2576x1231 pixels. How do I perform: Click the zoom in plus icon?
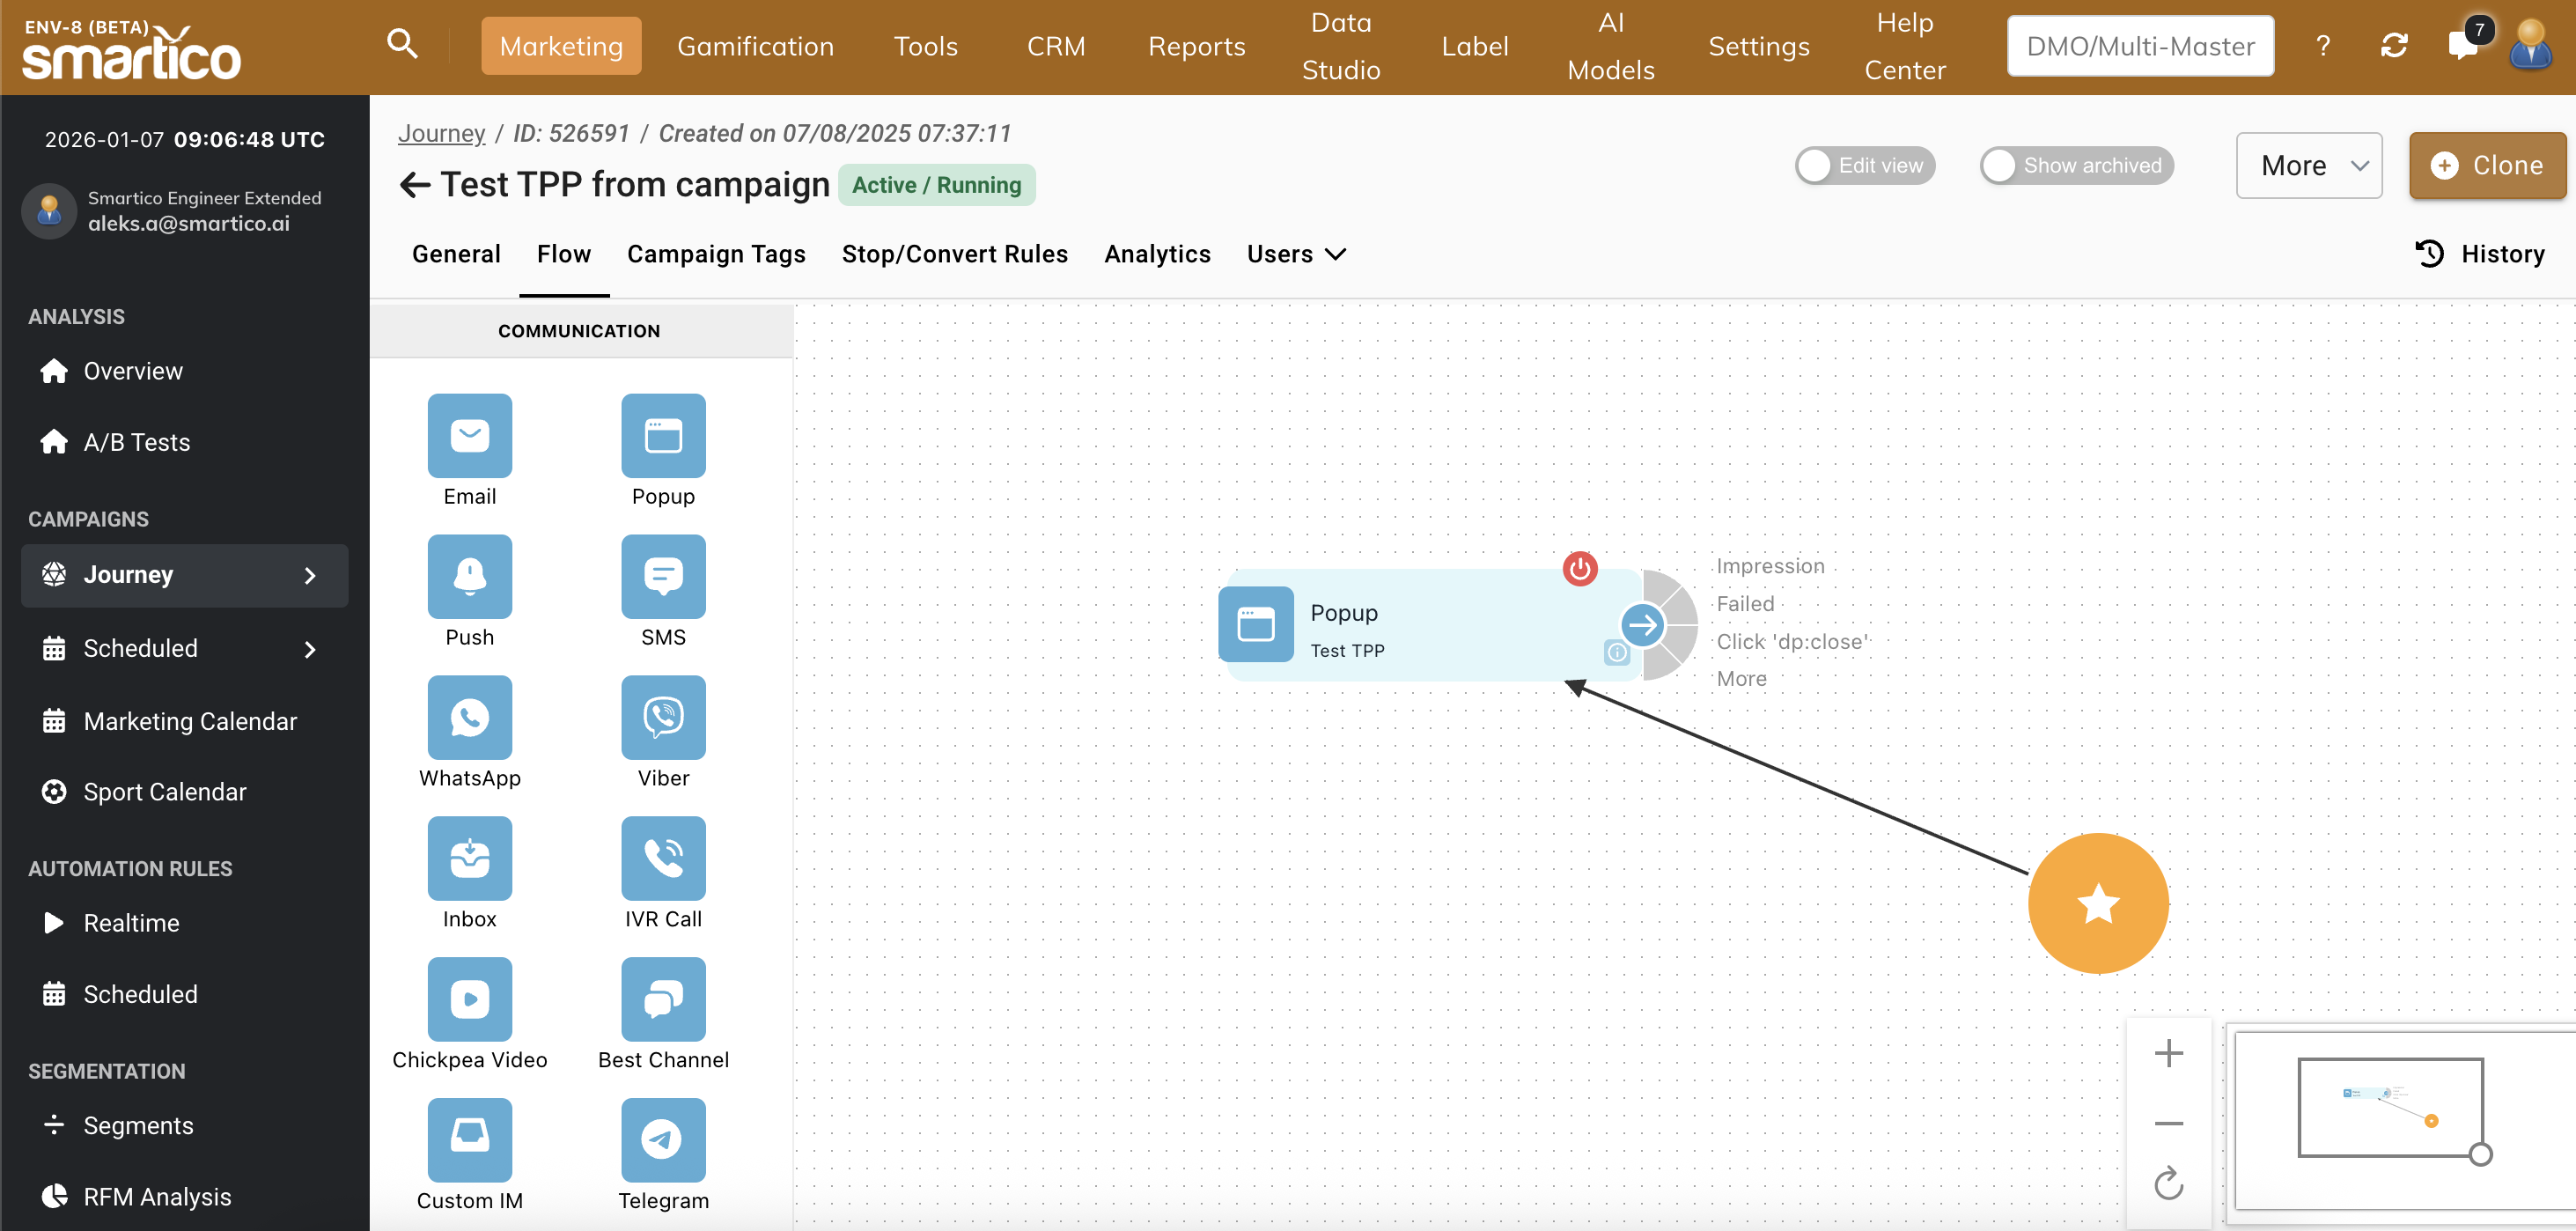(x=2168, y=1053)
